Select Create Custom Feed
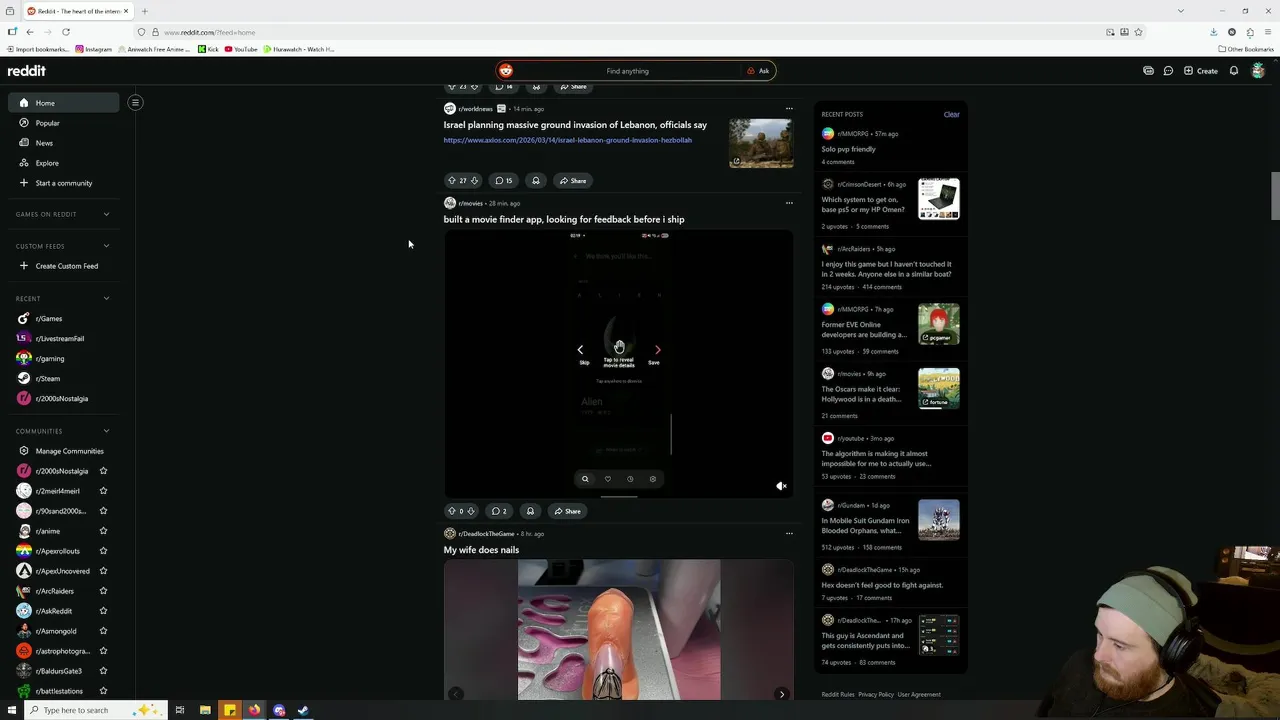1280x720 pixels. 64,266
